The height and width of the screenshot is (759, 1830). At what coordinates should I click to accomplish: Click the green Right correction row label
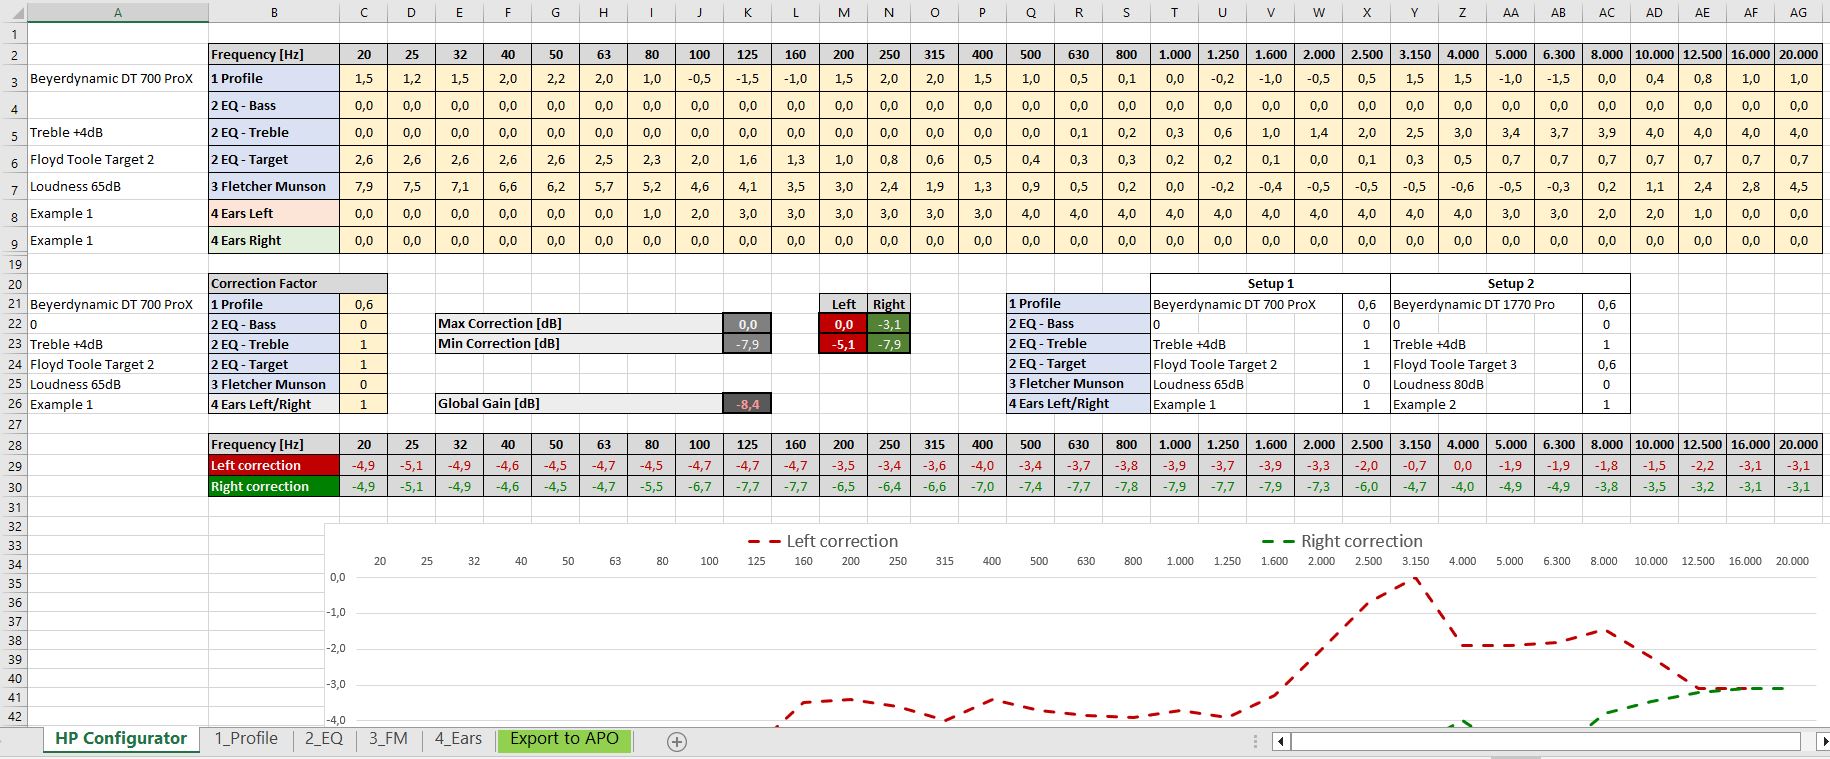[x=274, y=487]
